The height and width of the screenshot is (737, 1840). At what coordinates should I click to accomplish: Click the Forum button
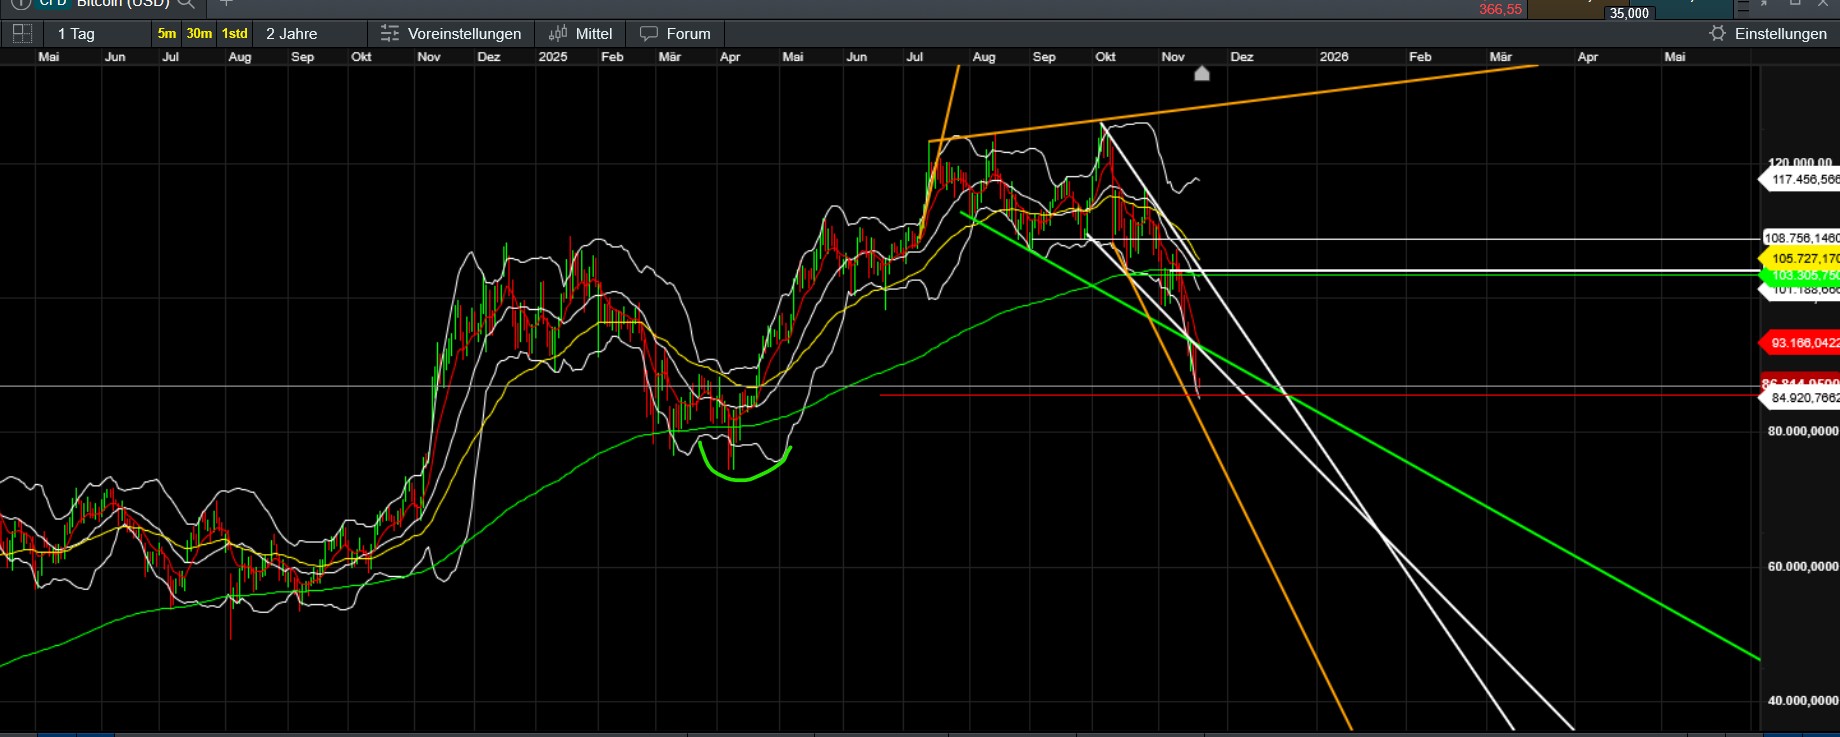[688, 33]
